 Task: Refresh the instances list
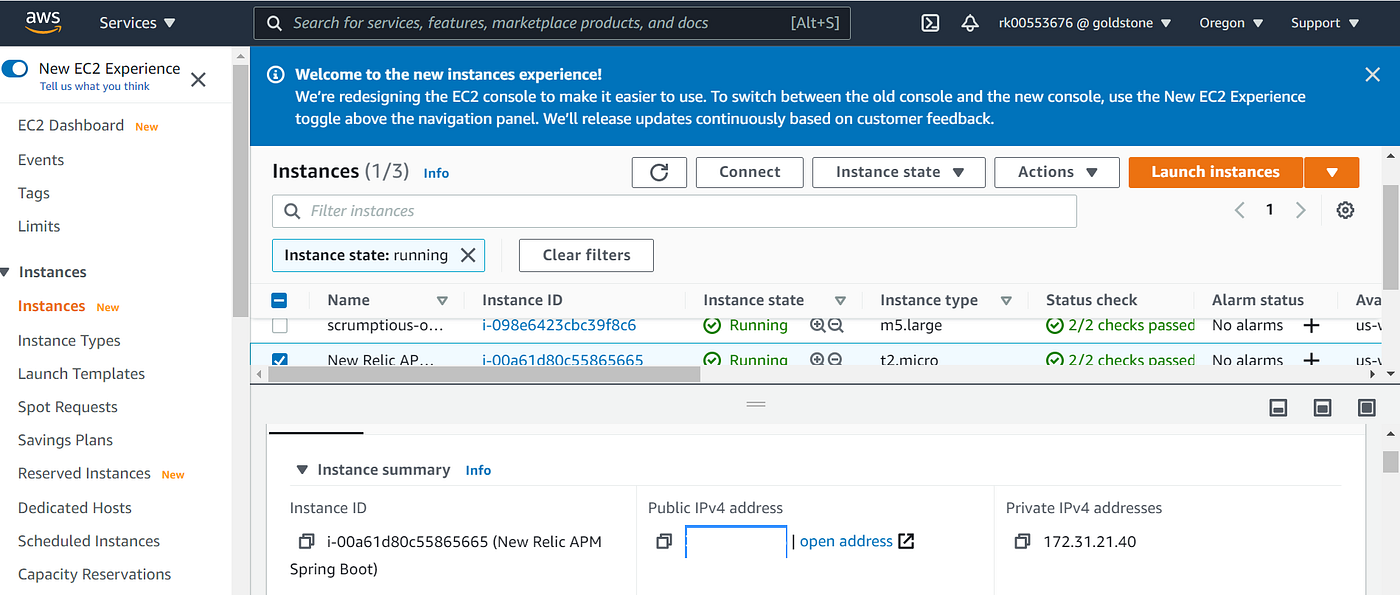pyautogui.click(x=659, y=172)
